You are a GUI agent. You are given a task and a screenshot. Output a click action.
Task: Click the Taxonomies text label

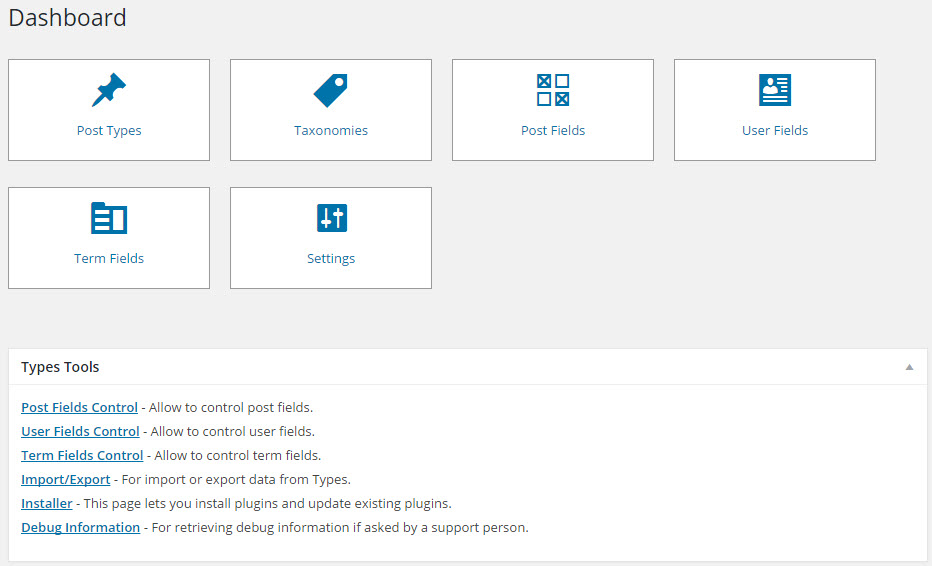point(330,130)
